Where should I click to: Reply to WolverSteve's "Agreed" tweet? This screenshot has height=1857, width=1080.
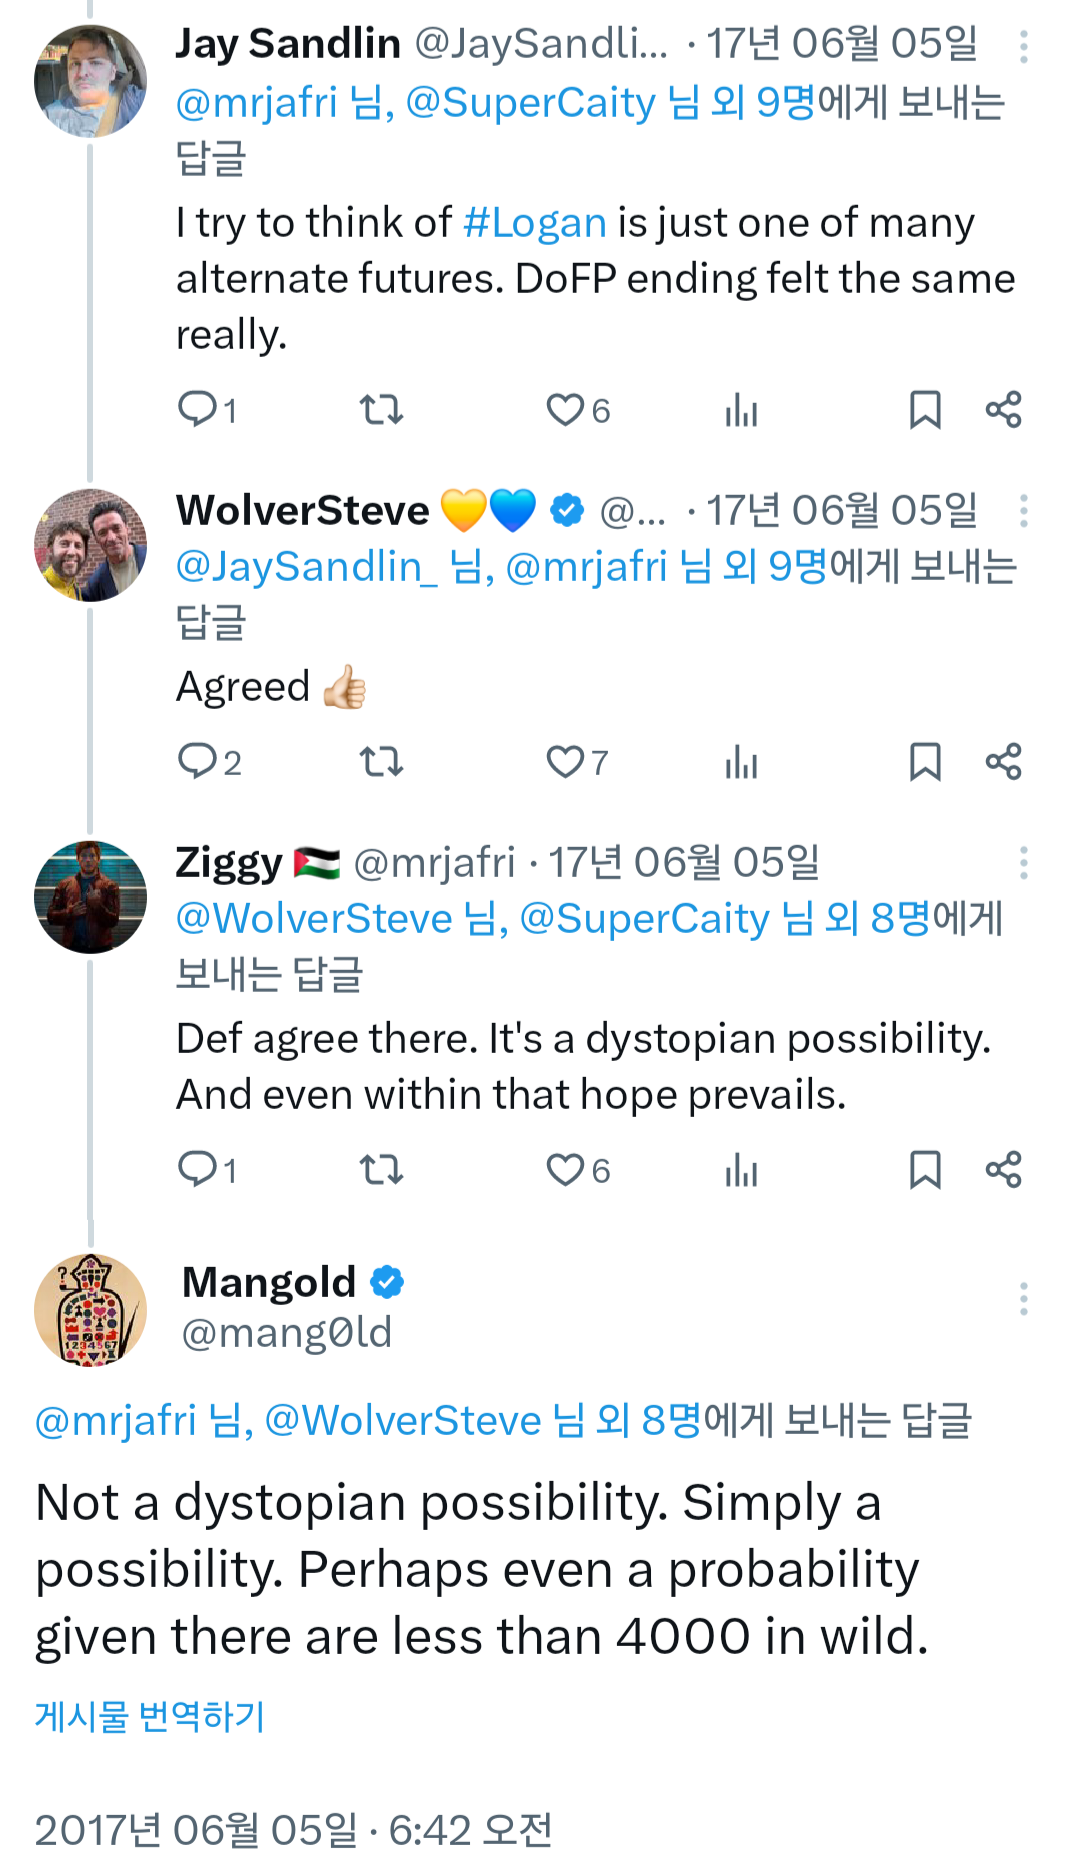[198, 763]
